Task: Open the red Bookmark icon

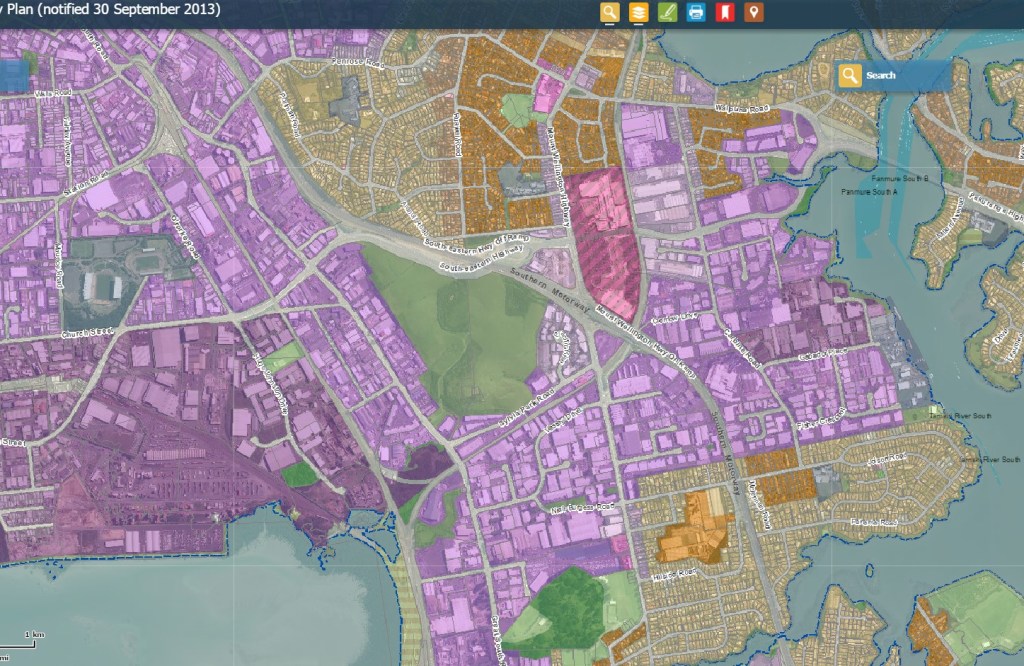Action: pos(725,13)
